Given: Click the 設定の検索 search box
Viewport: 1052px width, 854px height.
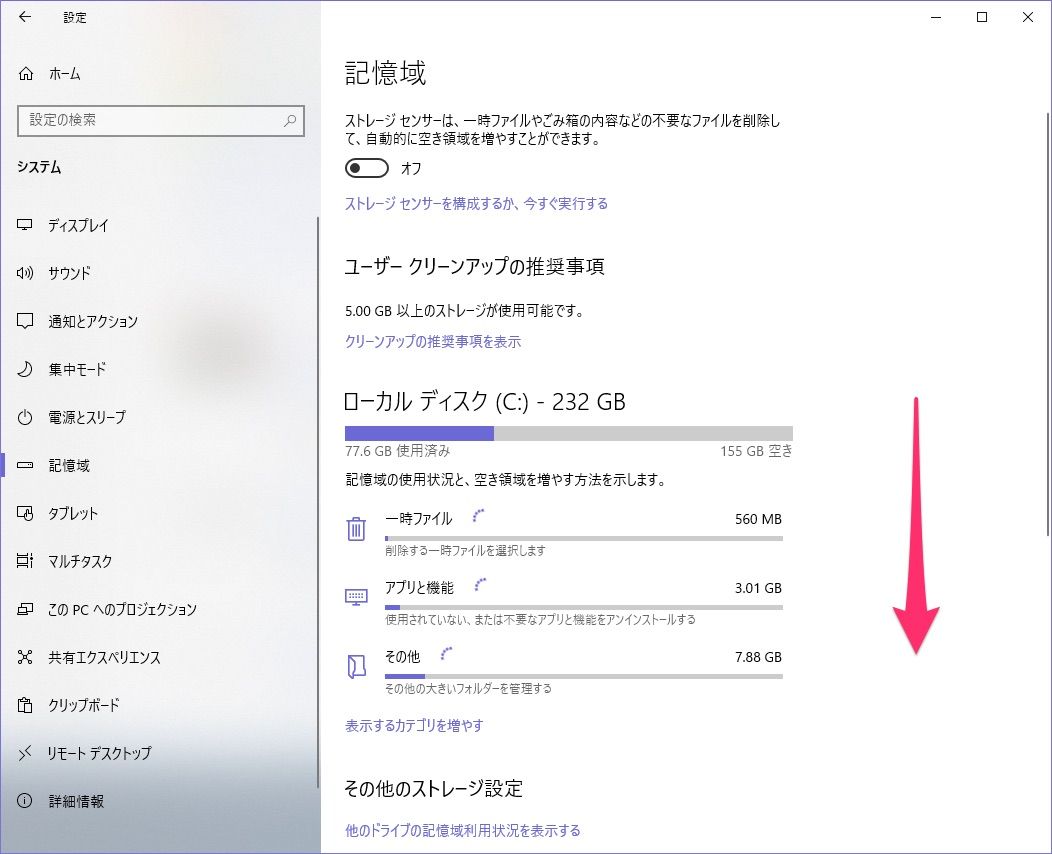Looking at the screenshot, I should tap(161, 121).
